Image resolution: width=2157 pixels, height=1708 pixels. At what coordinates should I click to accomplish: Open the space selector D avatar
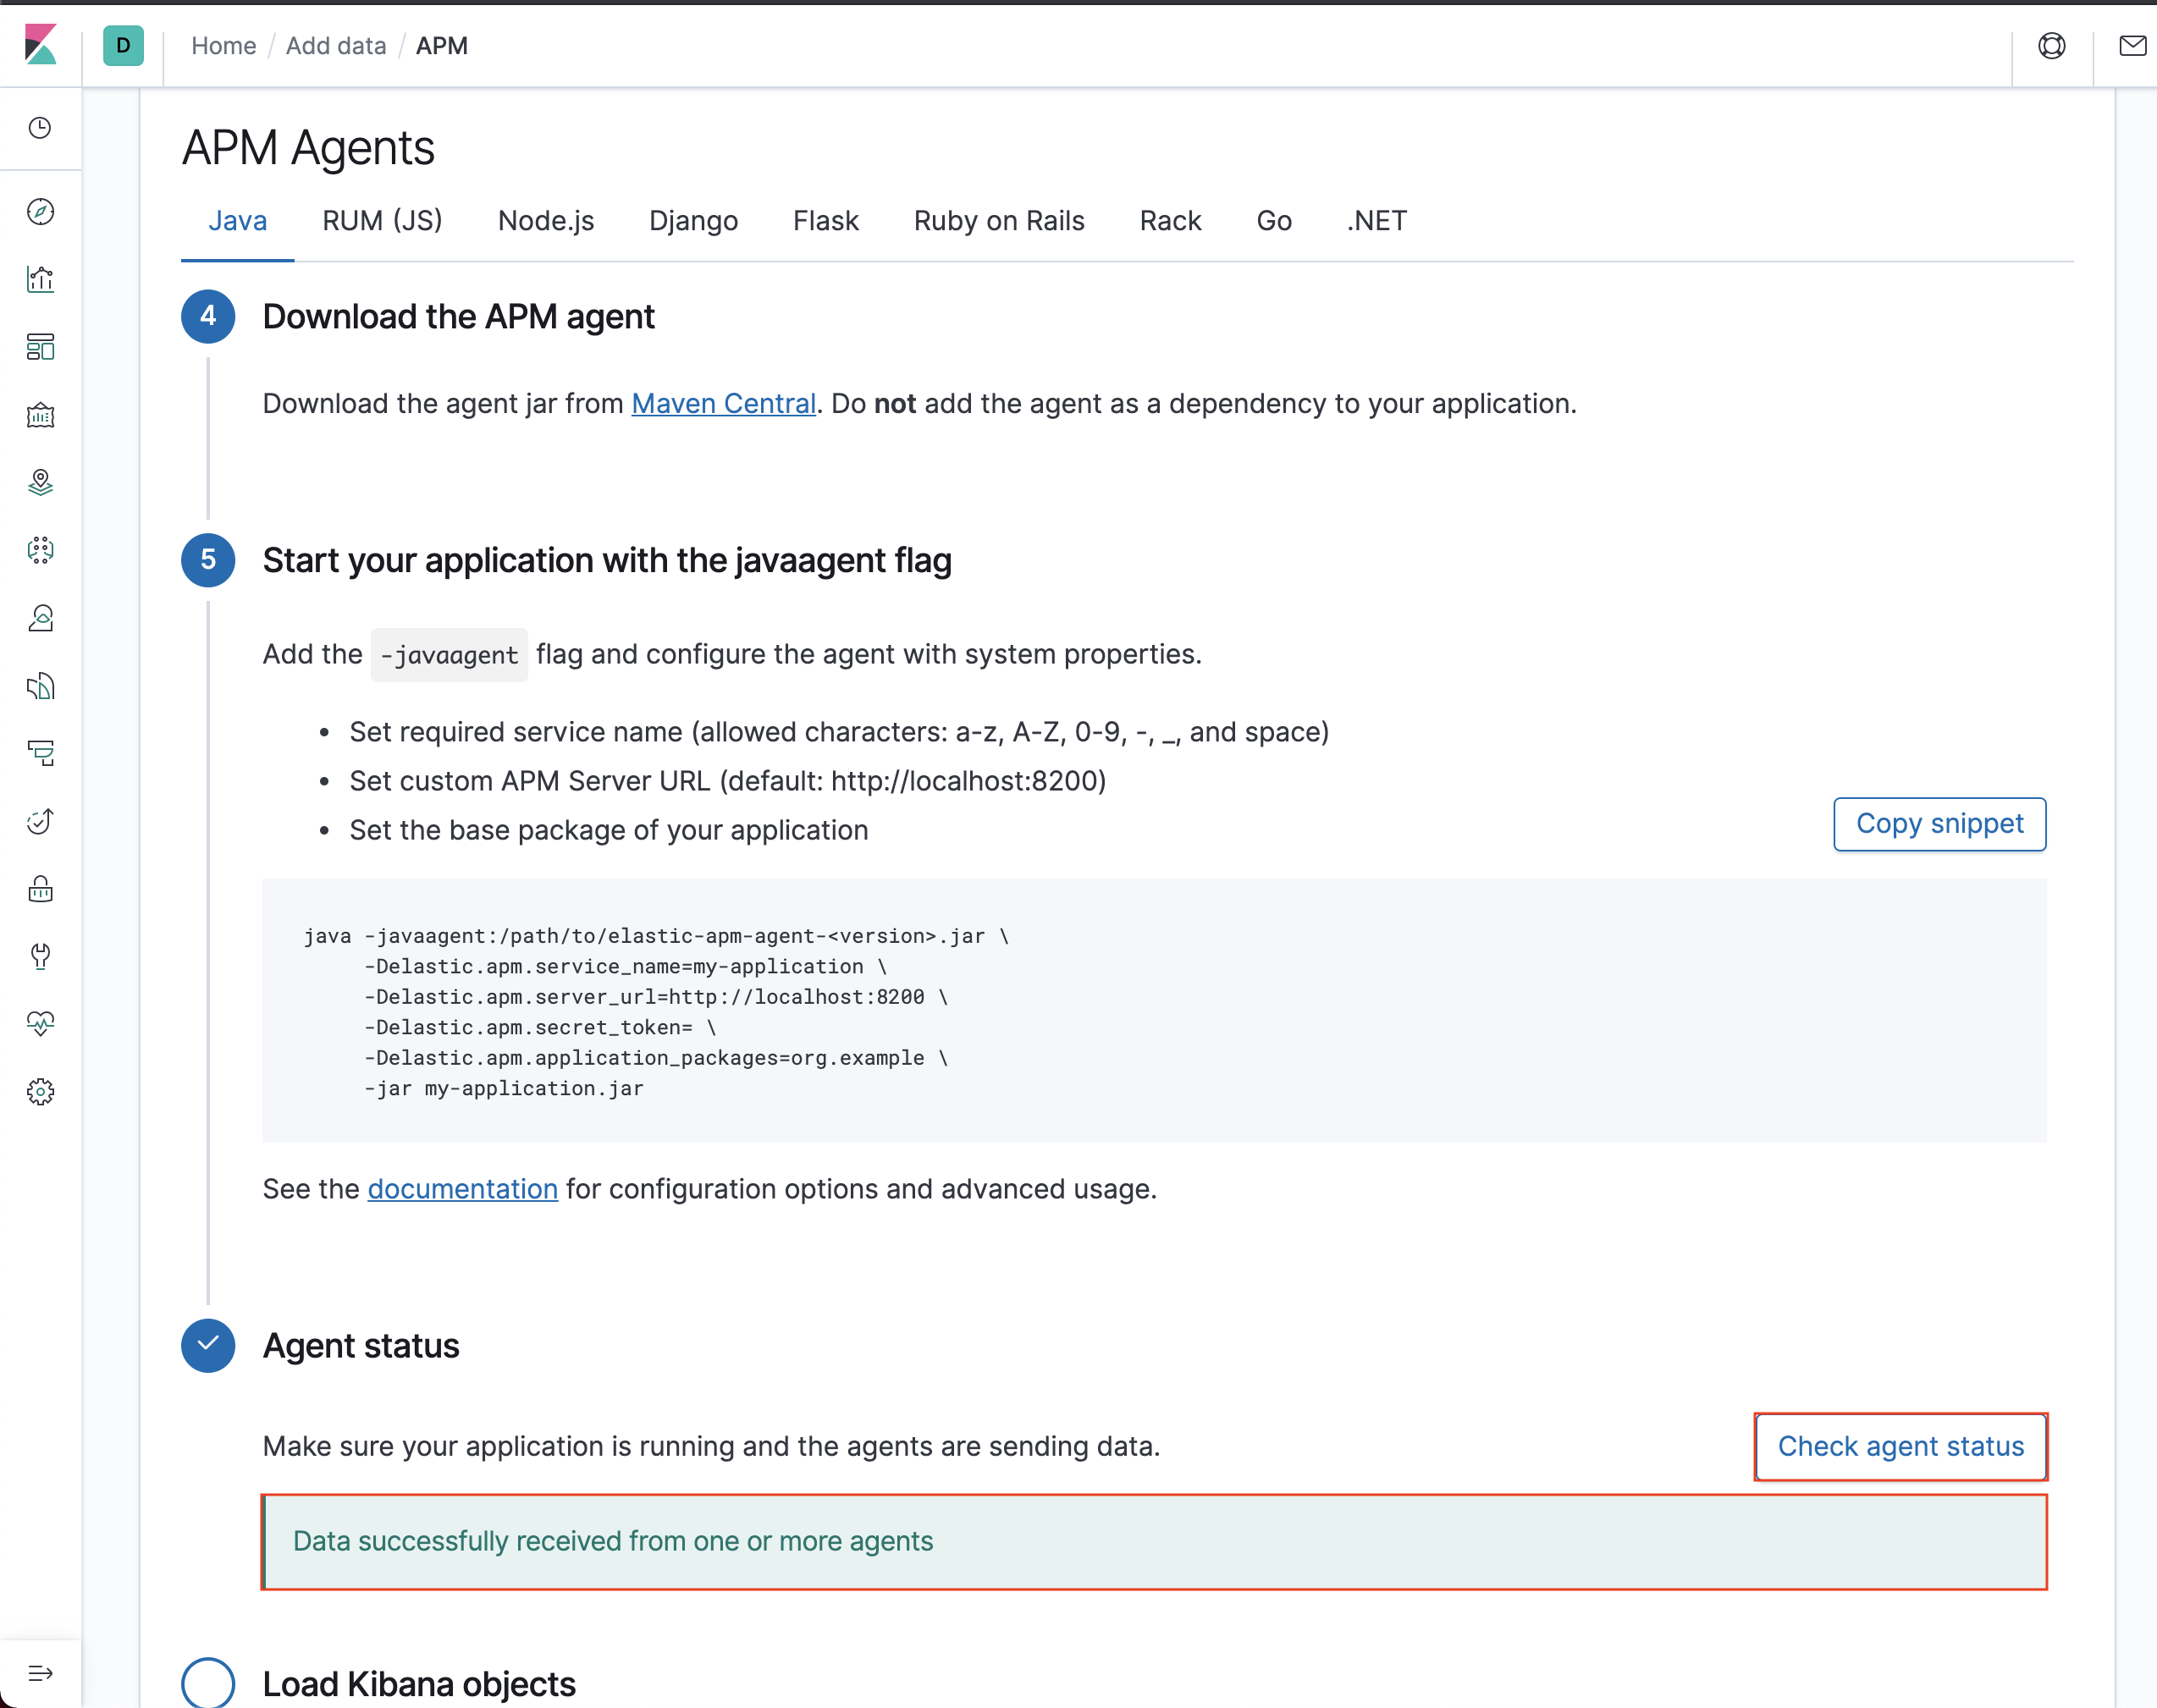(123, 46)
